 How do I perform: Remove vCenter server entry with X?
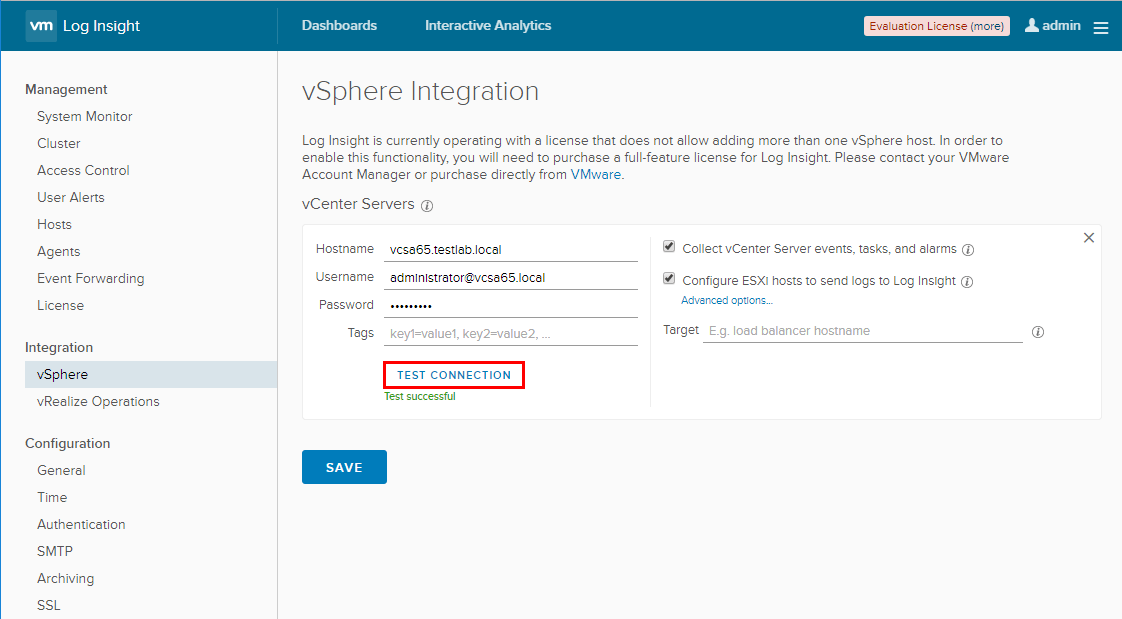pyautogui.click(x=1089, y=238)
